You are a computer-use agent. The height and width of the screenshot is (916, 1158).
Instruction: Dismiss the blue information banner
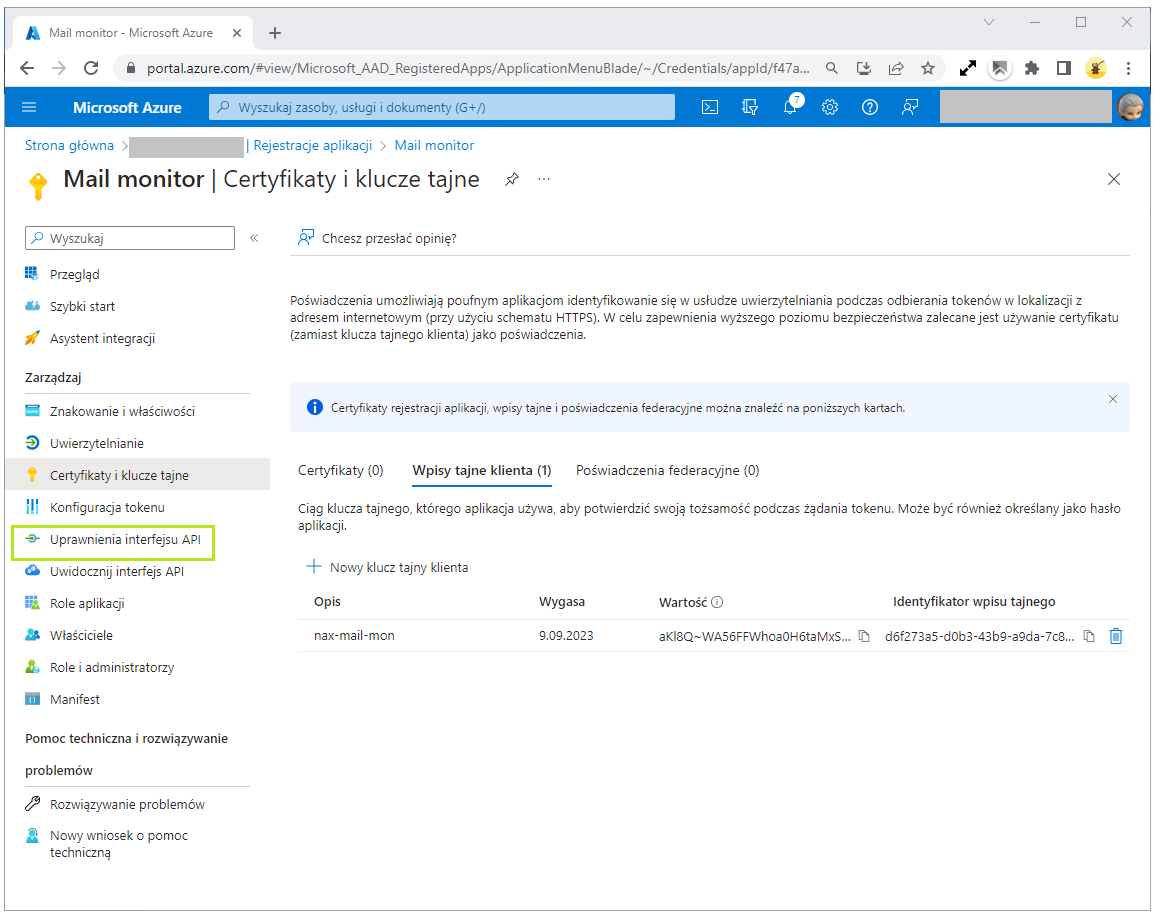point(1112,399)
